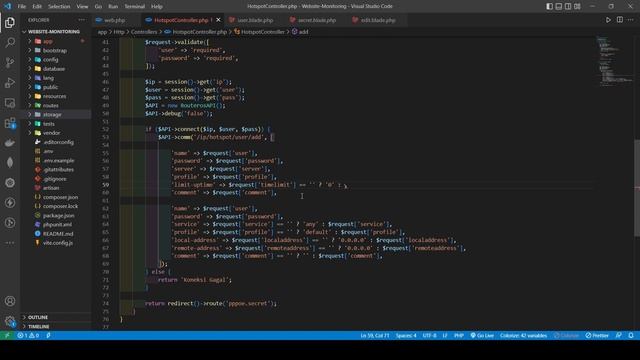This screenshot has width=640, height=360.
Task: Open vite.config.js in the explorer
Action: click(58, 243)
